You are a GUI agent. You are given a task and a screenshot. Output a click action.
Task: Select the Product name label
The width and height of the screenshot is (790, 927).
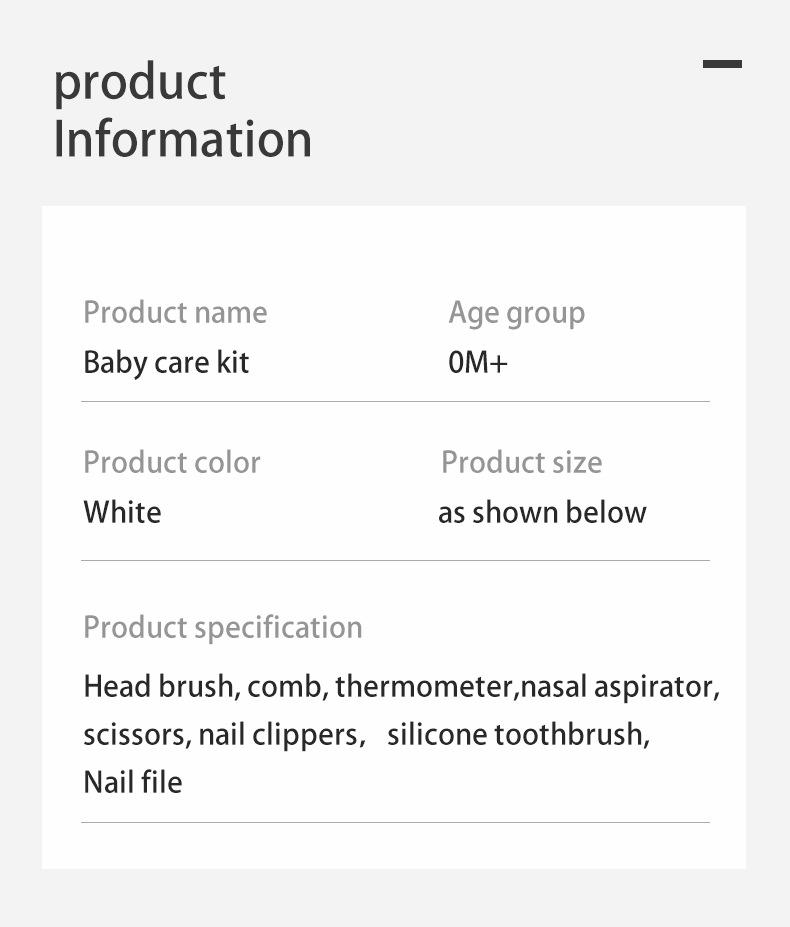coord(175,312)
